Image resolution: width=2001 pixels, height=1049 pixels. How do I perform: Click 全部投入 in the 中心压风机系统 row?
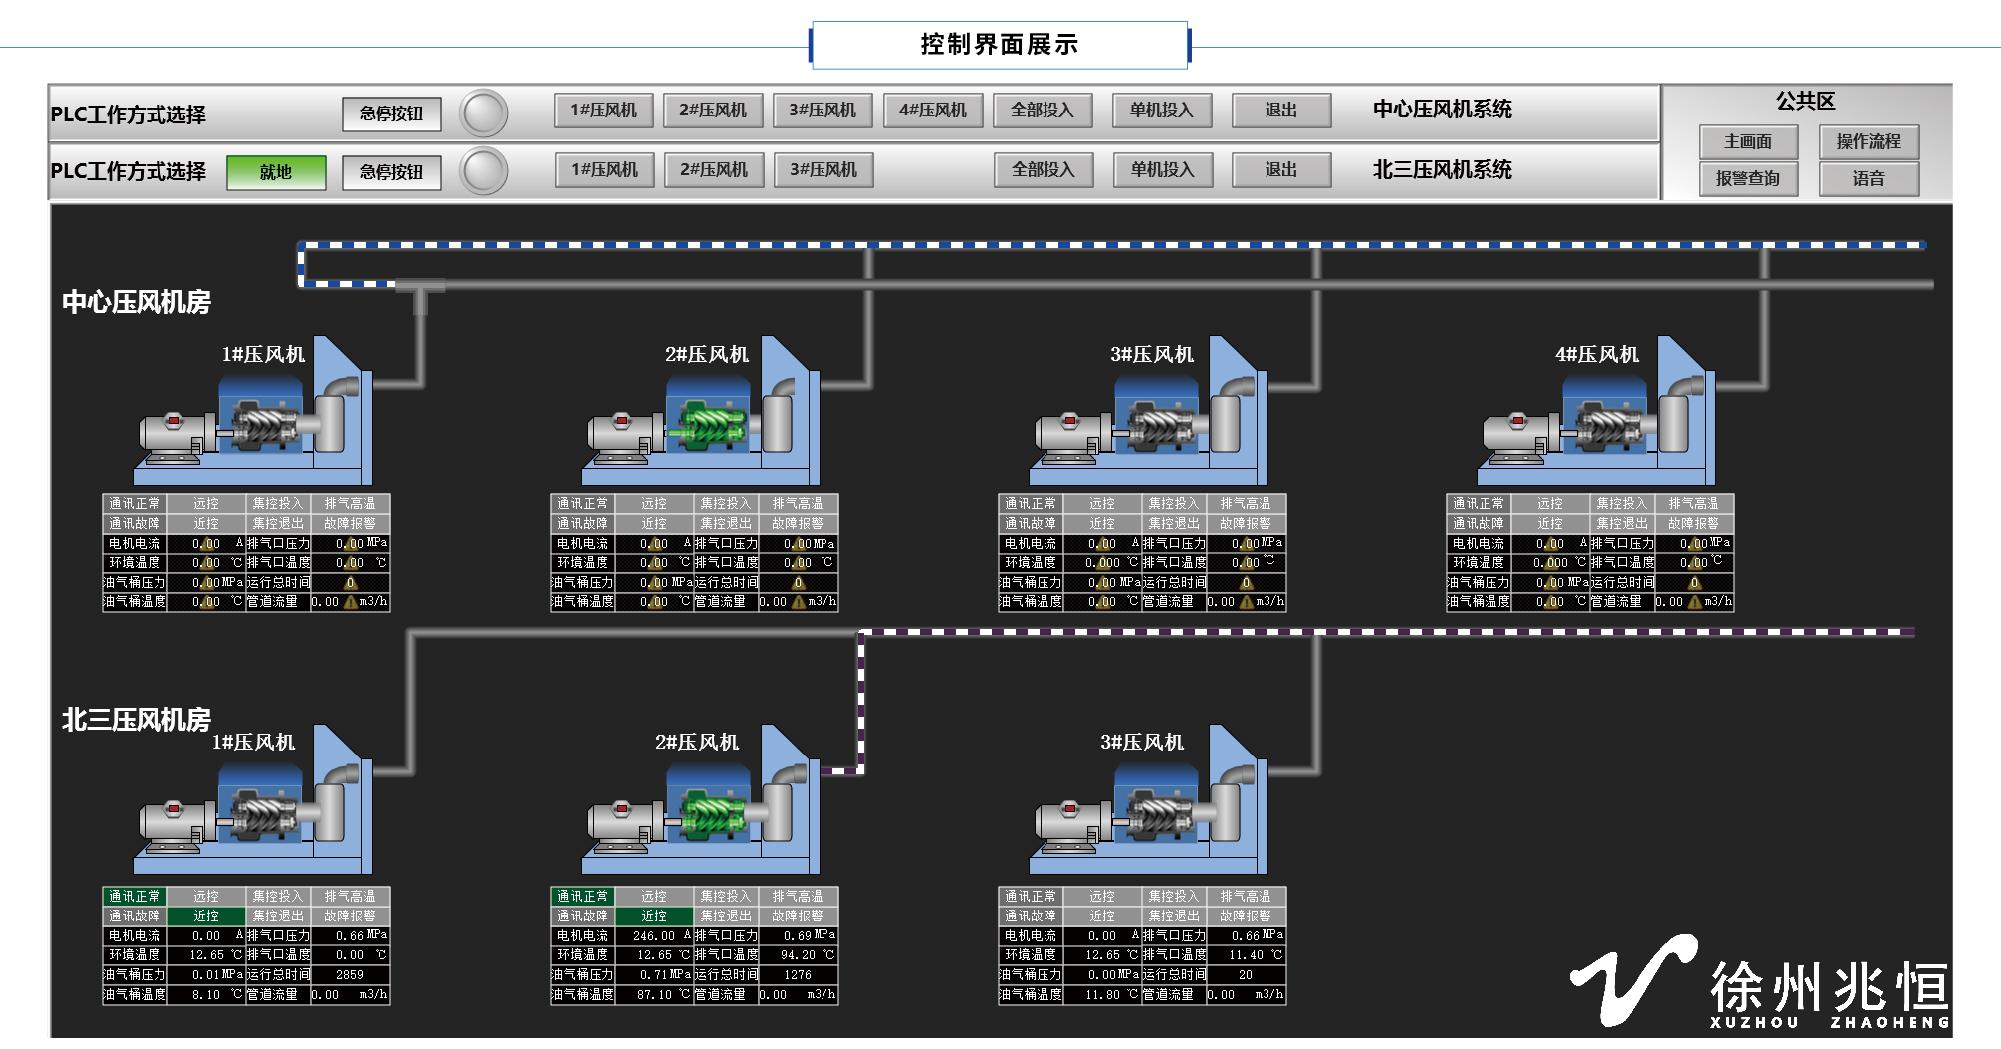pos(1042,110)
